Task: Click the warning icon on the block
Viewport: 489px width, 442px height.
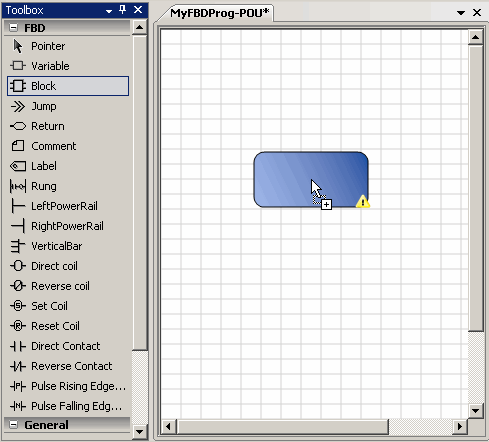Action: coord(363,202)
